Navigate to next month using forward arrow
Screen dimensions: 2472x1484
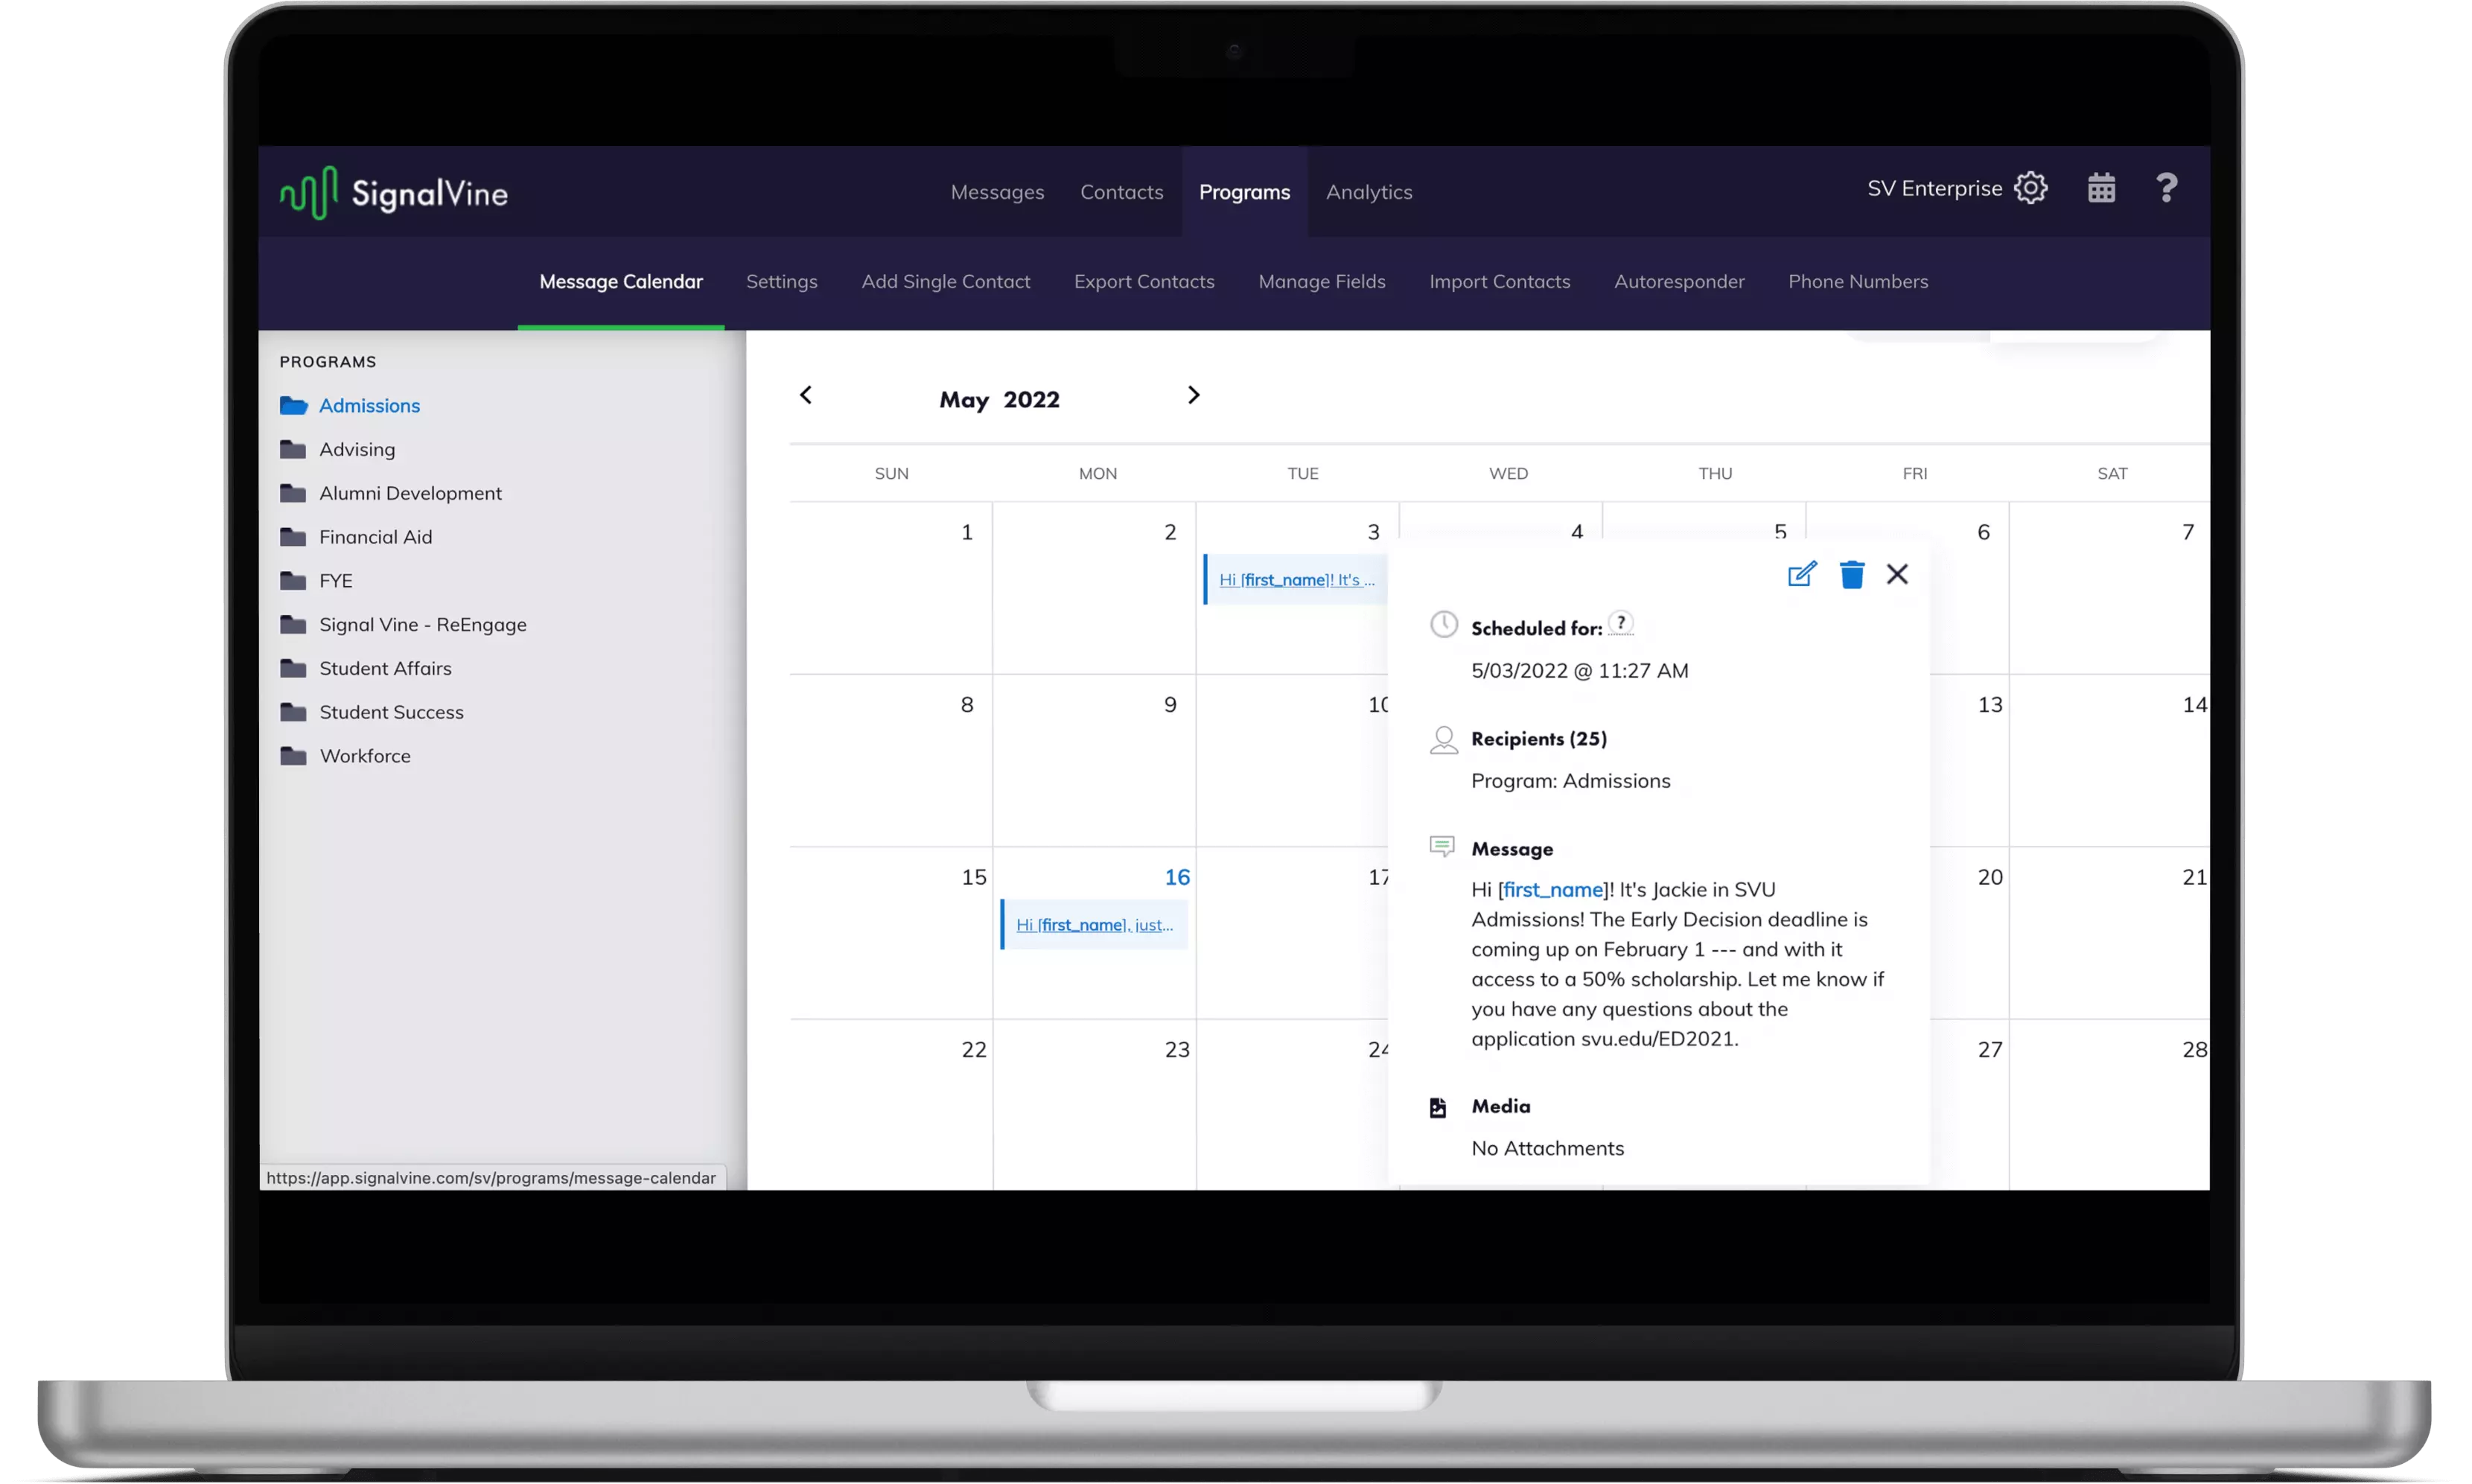pos(1192,395)
